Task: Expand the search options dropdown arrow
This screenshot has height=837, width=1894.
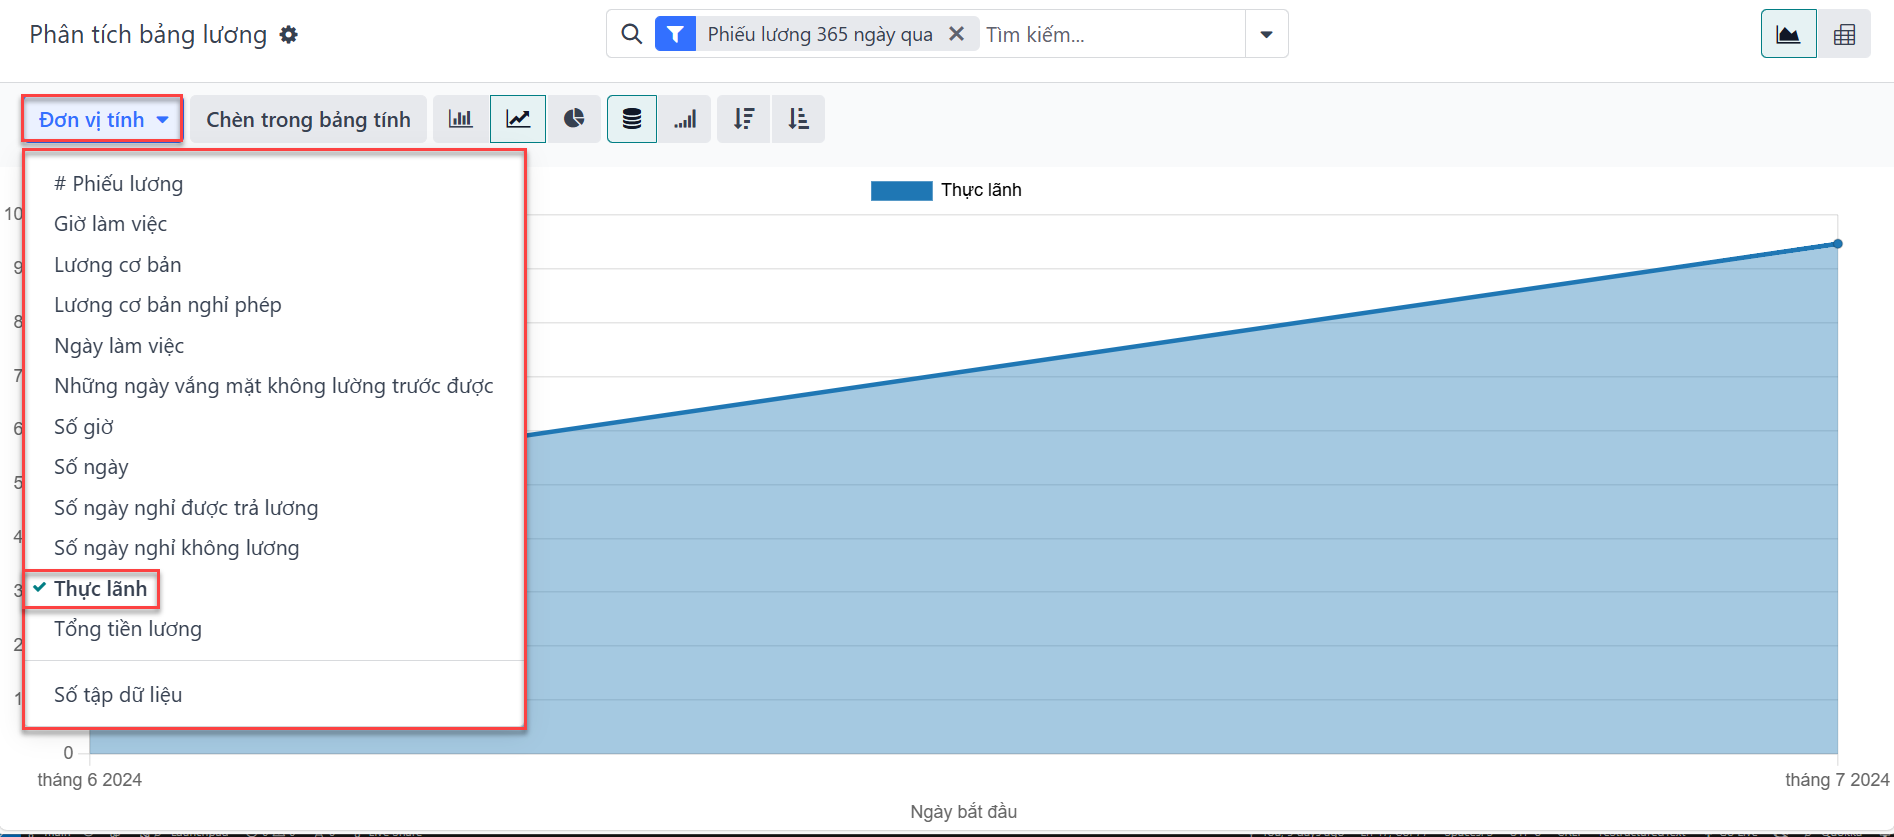Action: [x=1266, y=34]
